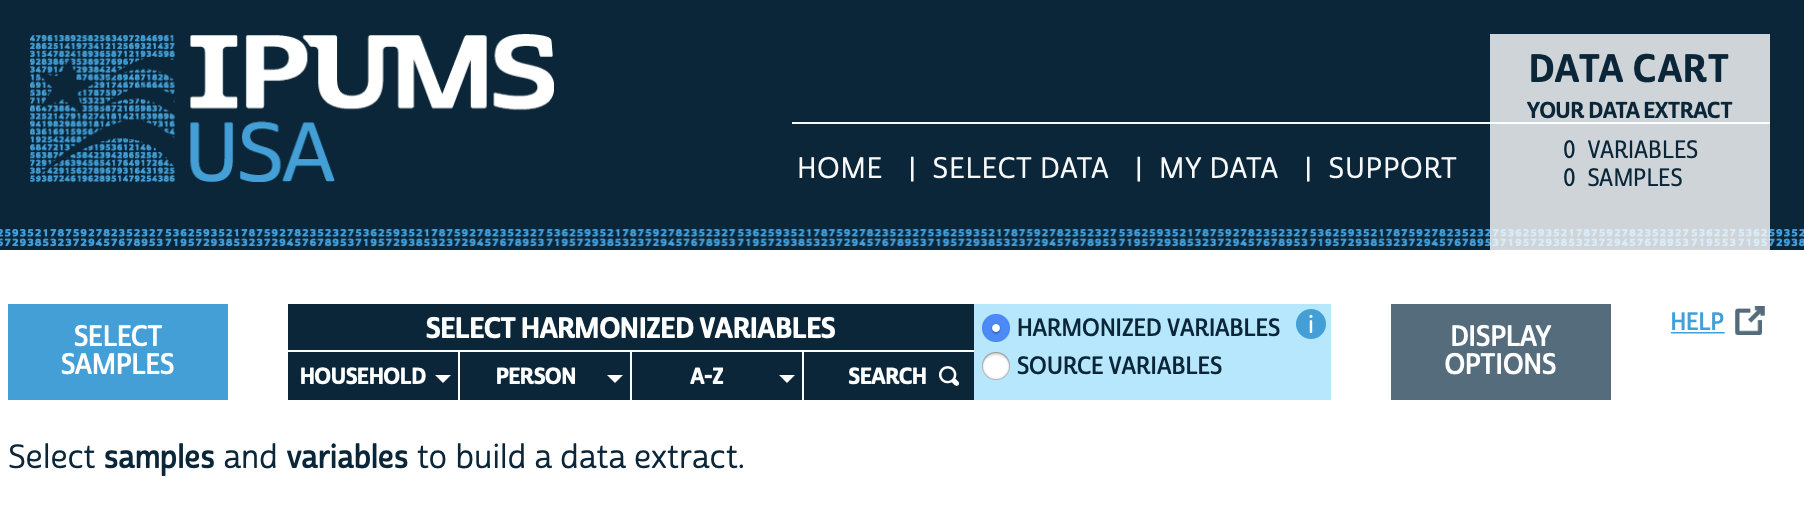Follow the Help link
This screenshot has height=518, width=1804.
pos(1697,322)
